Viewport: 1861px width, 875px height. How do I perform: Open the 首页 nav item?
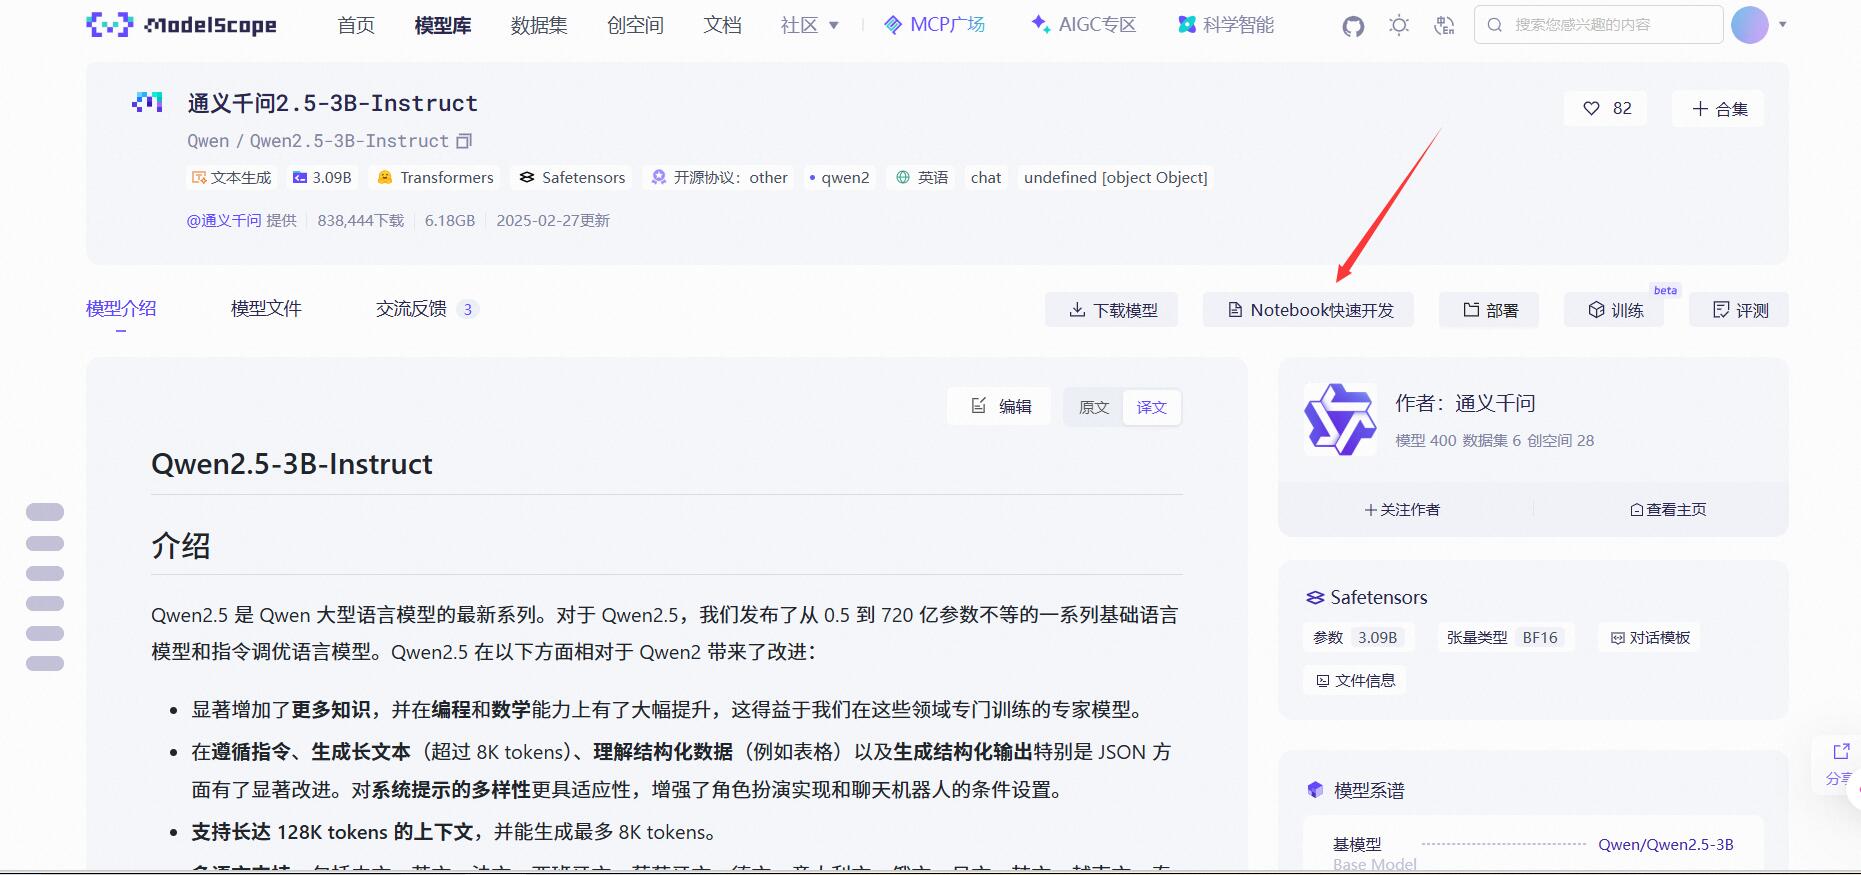pyautogui.click(x=356, y=25)
